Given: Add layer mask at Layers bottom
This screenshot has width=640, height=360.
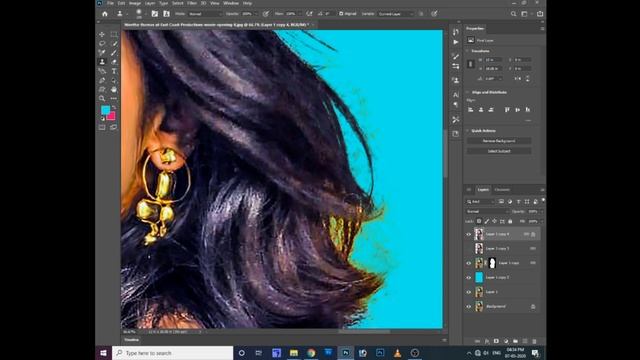Looking at the screenshot, I should (x=496, y=341).
